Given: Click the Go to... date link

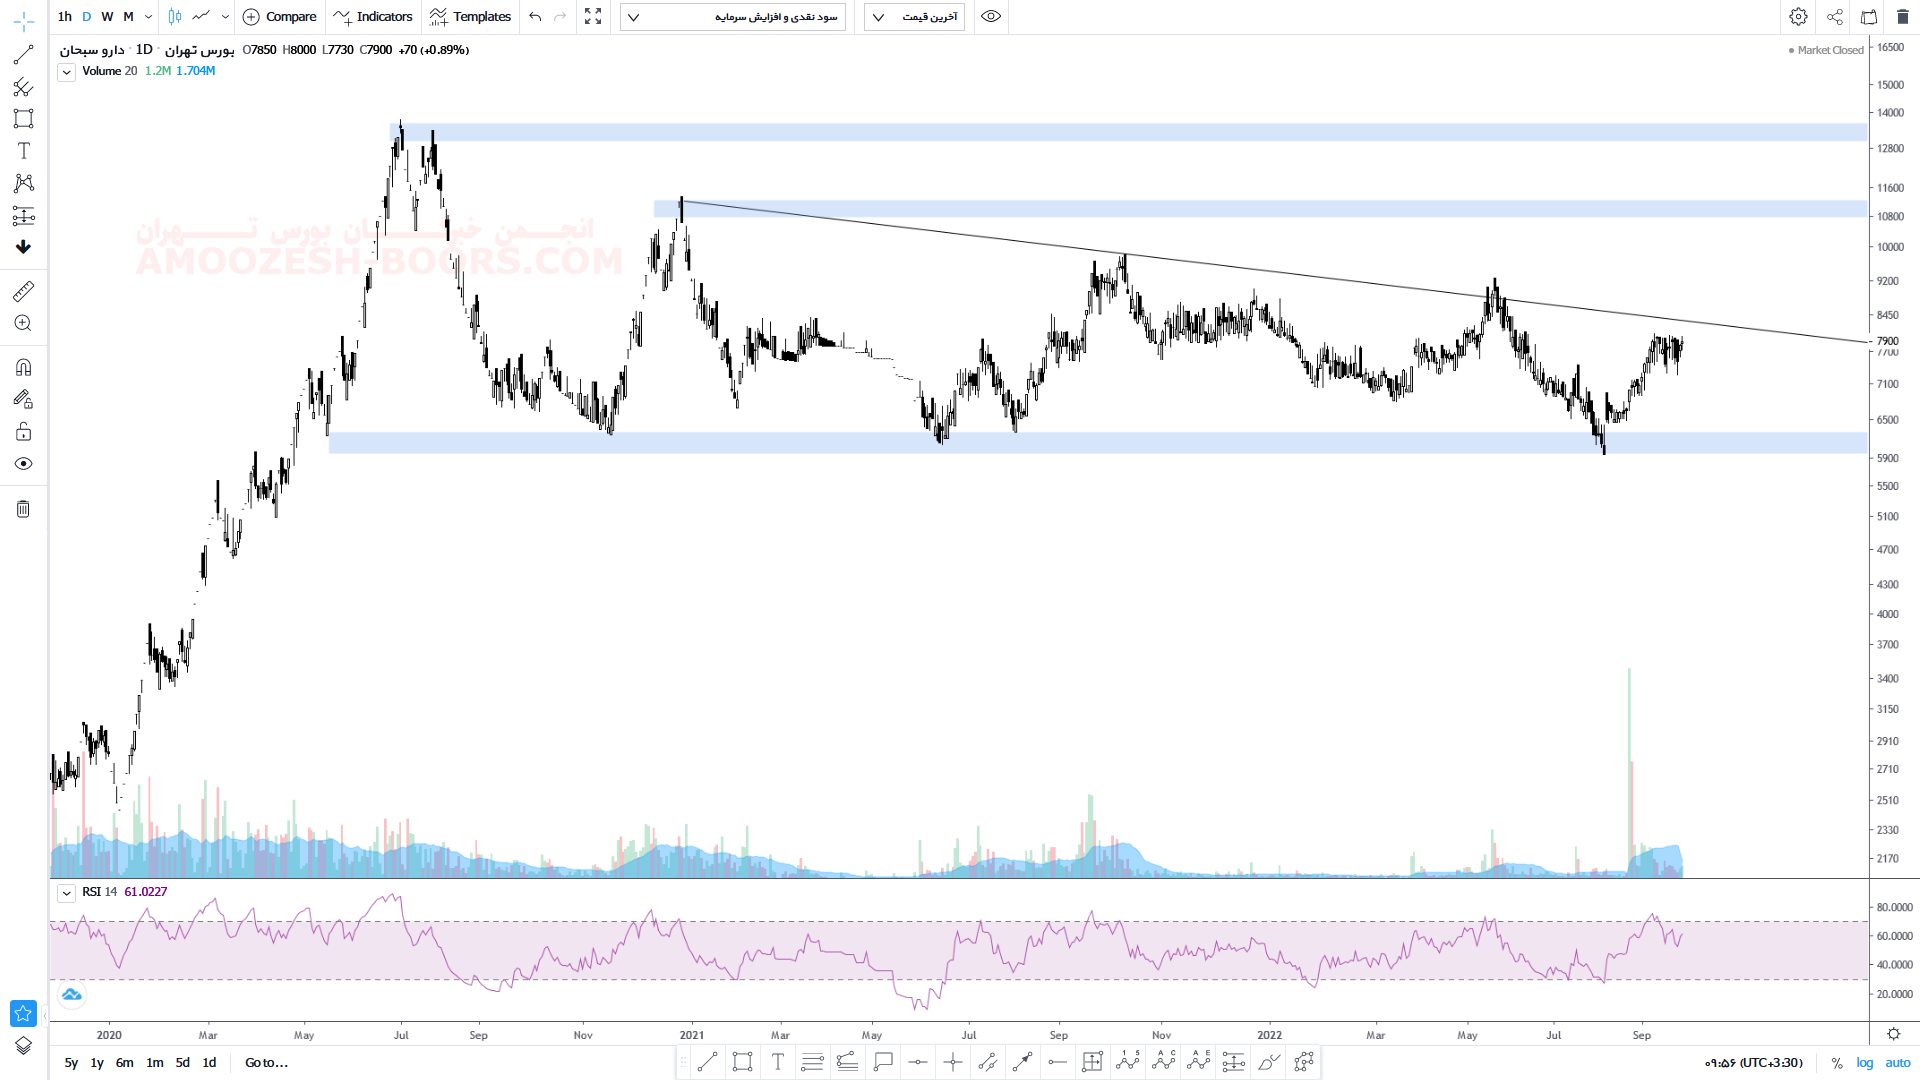Looking at the screenshot, I should pyautogui.click(x=266, y=1063).
